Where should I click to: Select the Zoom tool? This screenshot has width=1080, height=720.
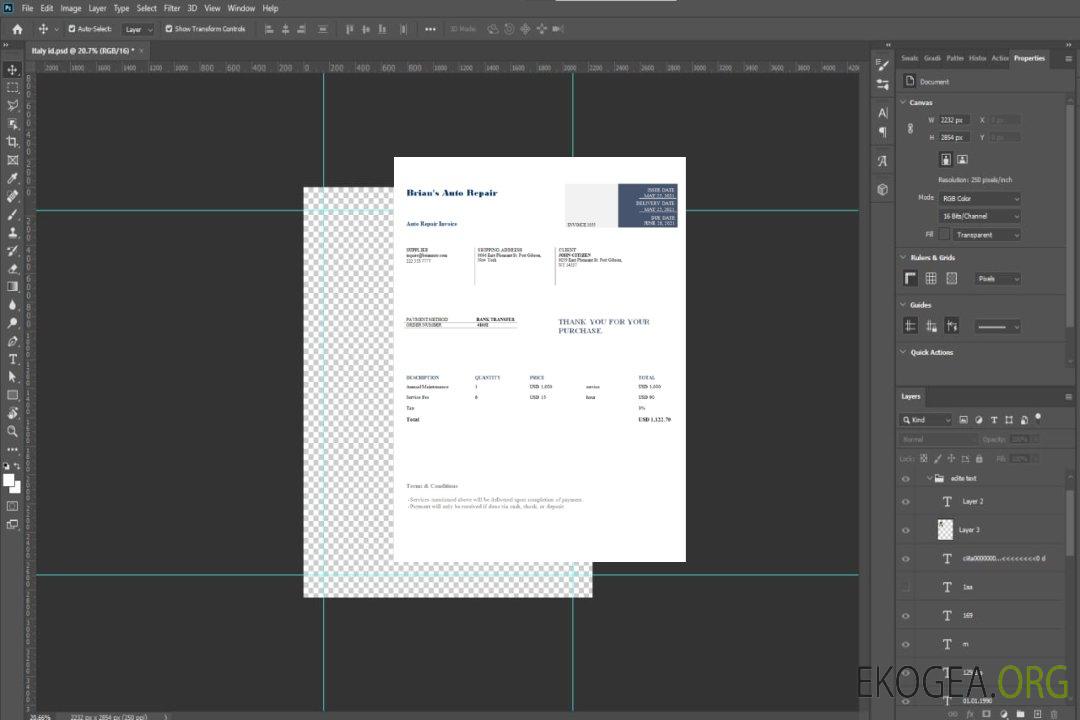12,431
